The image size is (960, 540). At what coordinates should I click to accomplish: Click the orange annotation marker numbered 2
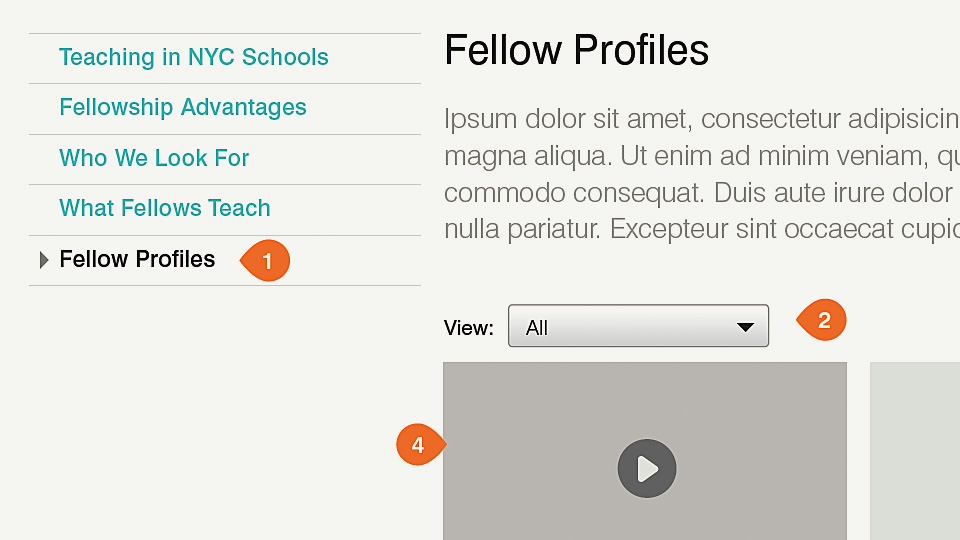pyautogui.click(x=823, y=320)
